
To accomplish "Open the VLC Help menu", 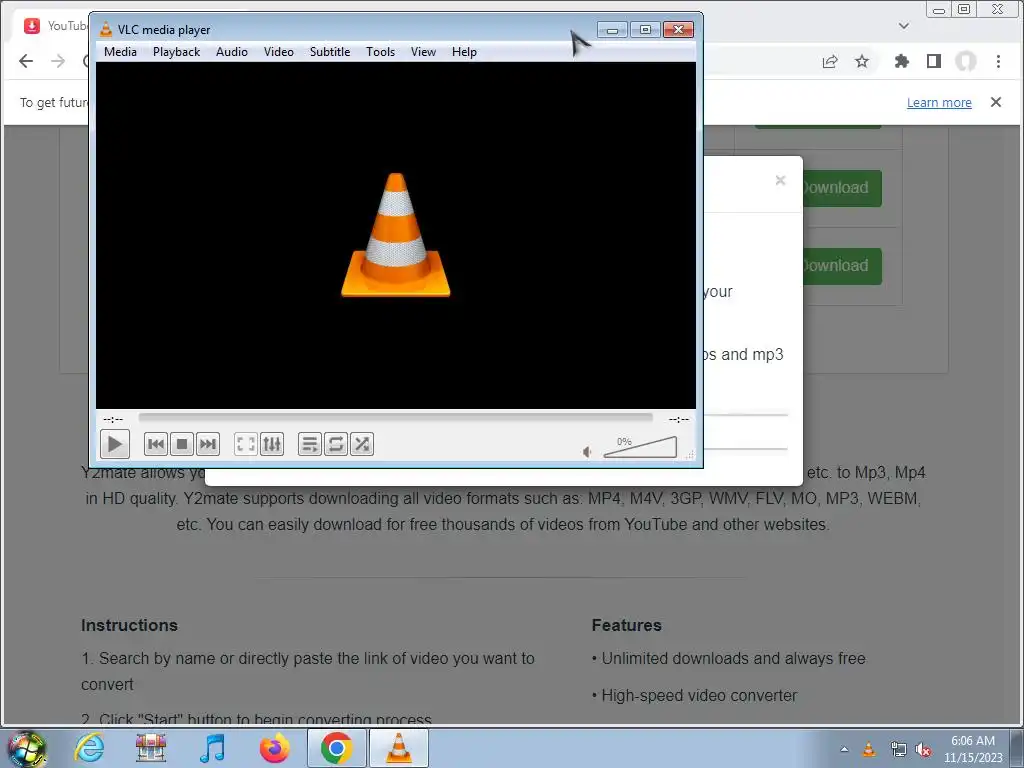I will [x=464, y=52].
